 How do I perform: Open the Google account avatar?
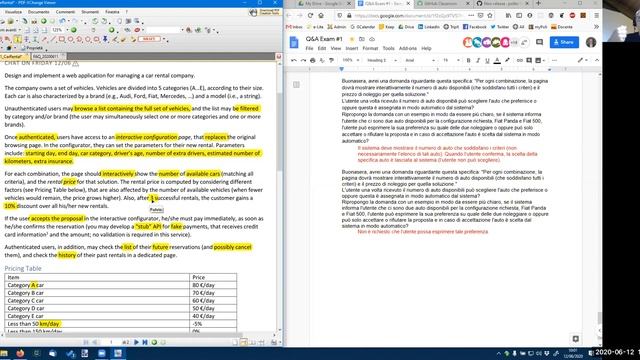[591, 42]
